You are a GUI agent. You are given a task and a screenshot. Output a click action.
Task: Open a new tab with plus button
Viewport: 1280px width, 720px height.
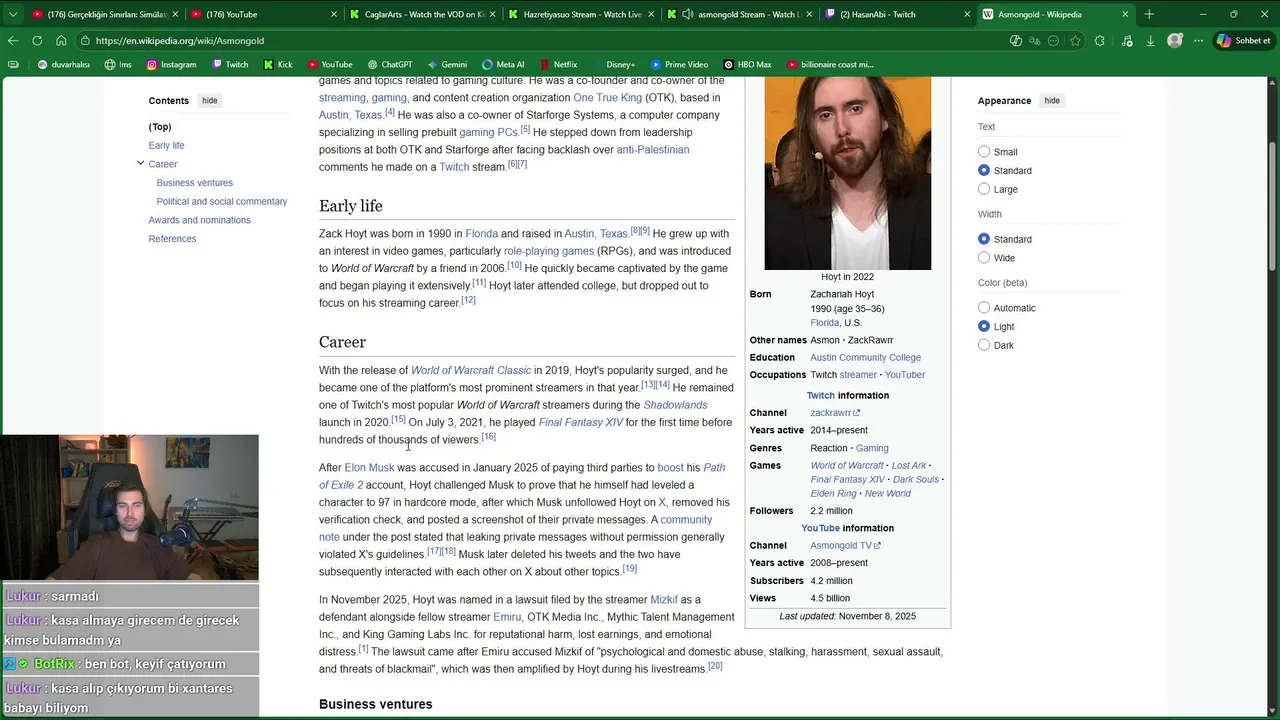pos(1148,14)
